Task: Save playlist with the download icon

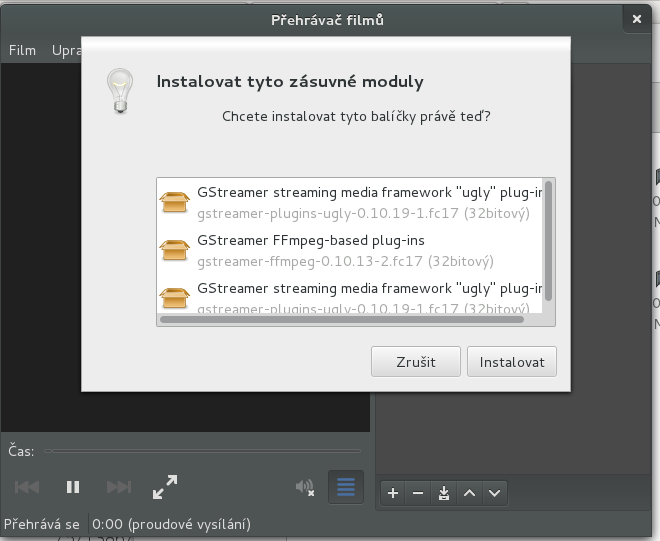Action: pyautogui.click(x=444, y=493)
